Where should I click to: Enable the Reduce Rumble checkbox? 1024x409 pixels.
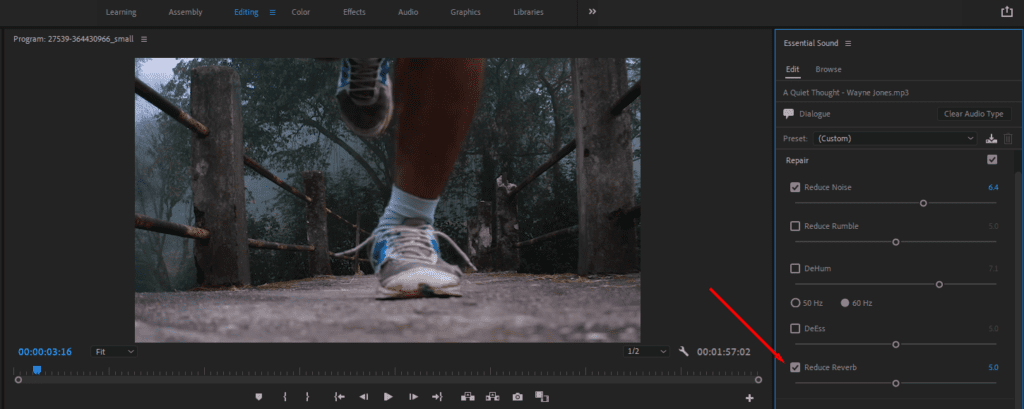pos(795,226)
